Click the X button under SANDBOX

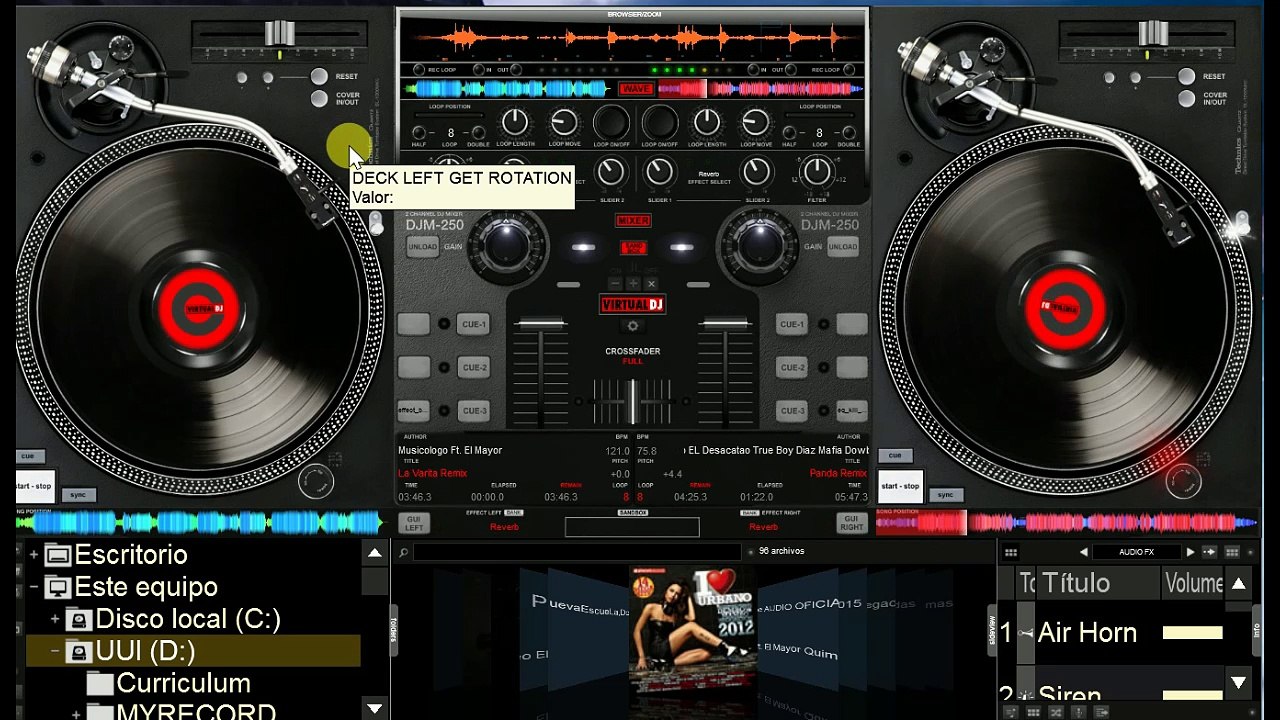click(650, 284)
